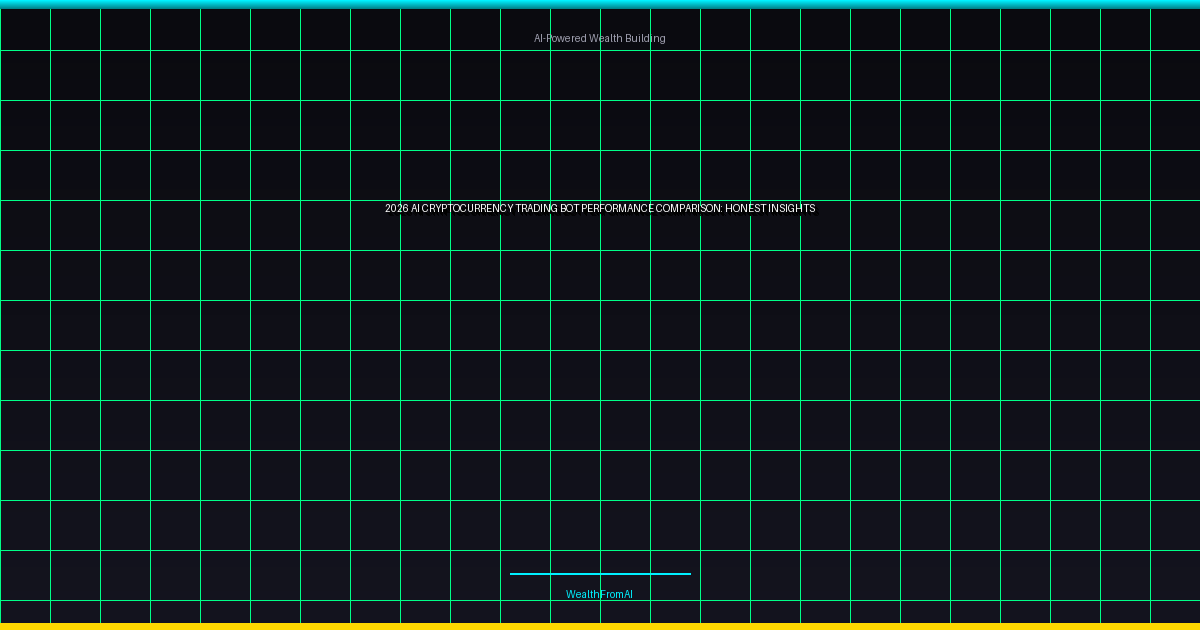Image resolution: width=1200 pixels, height=630 pixels.
Task: Click the words TRADING BOT in the headline
Action: point(546,208)
